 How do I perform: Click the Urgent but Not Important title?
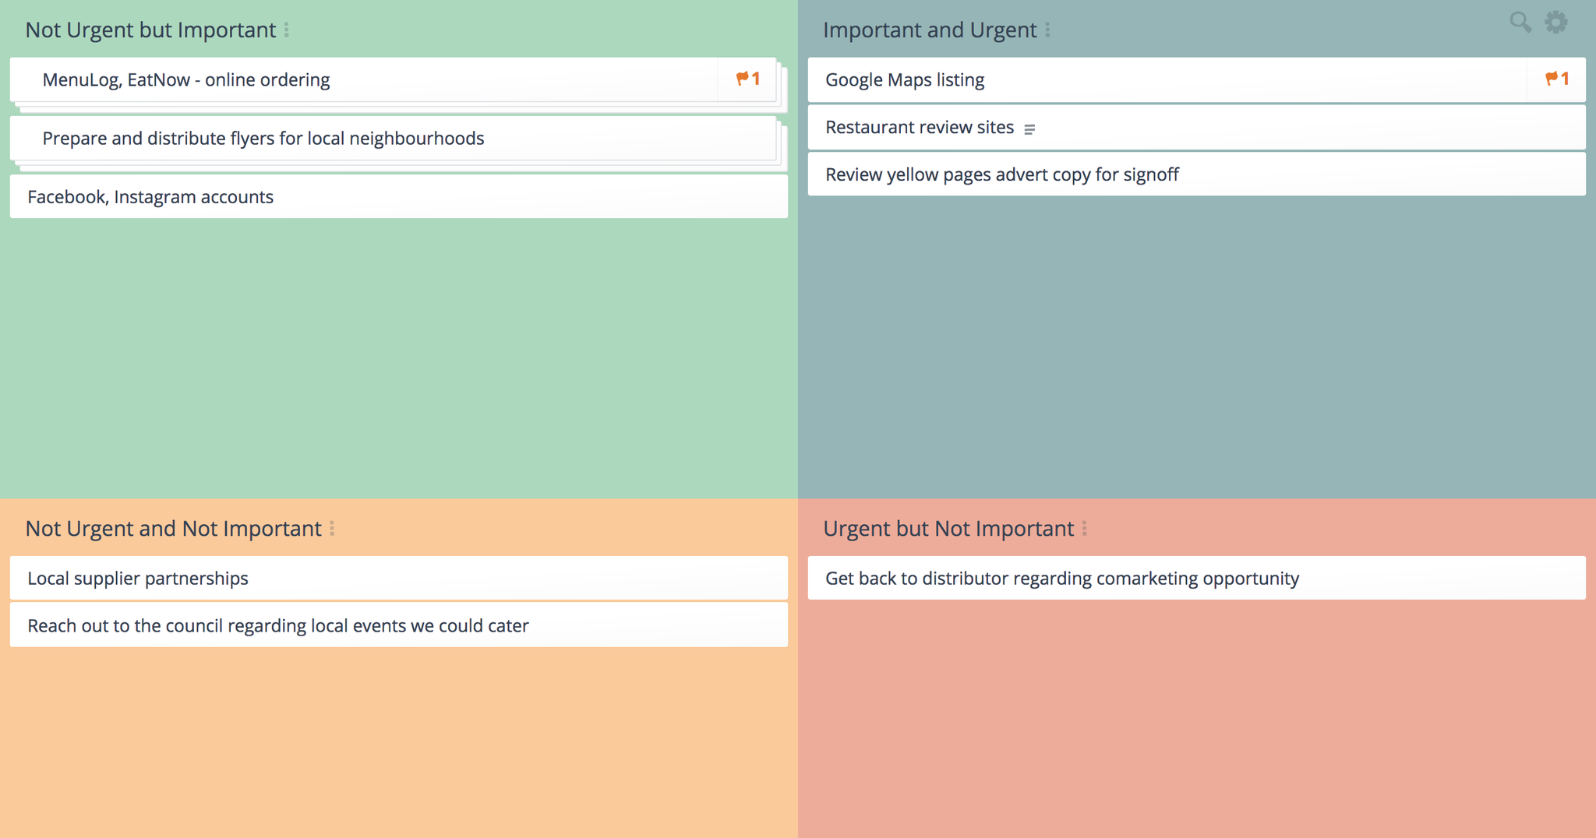pyautogui.click(x=948, y=529)
